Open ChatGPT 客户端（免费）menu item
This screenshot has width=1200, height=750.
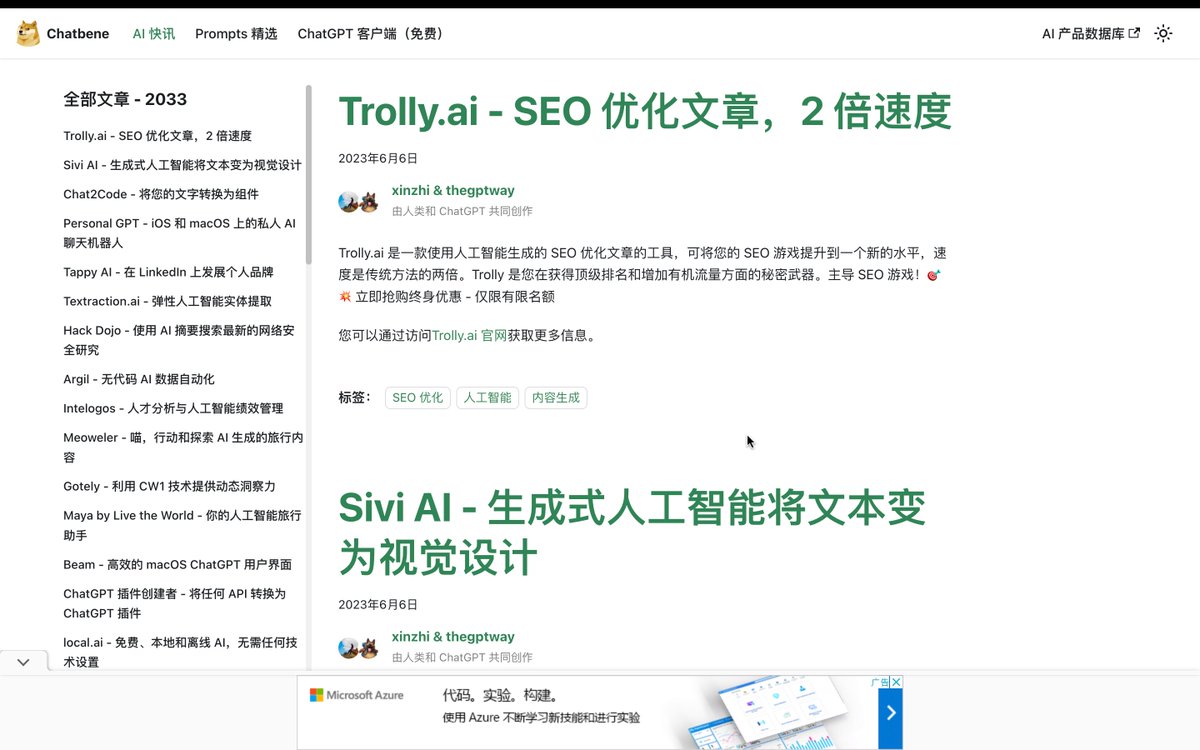(x=372, y=33)
